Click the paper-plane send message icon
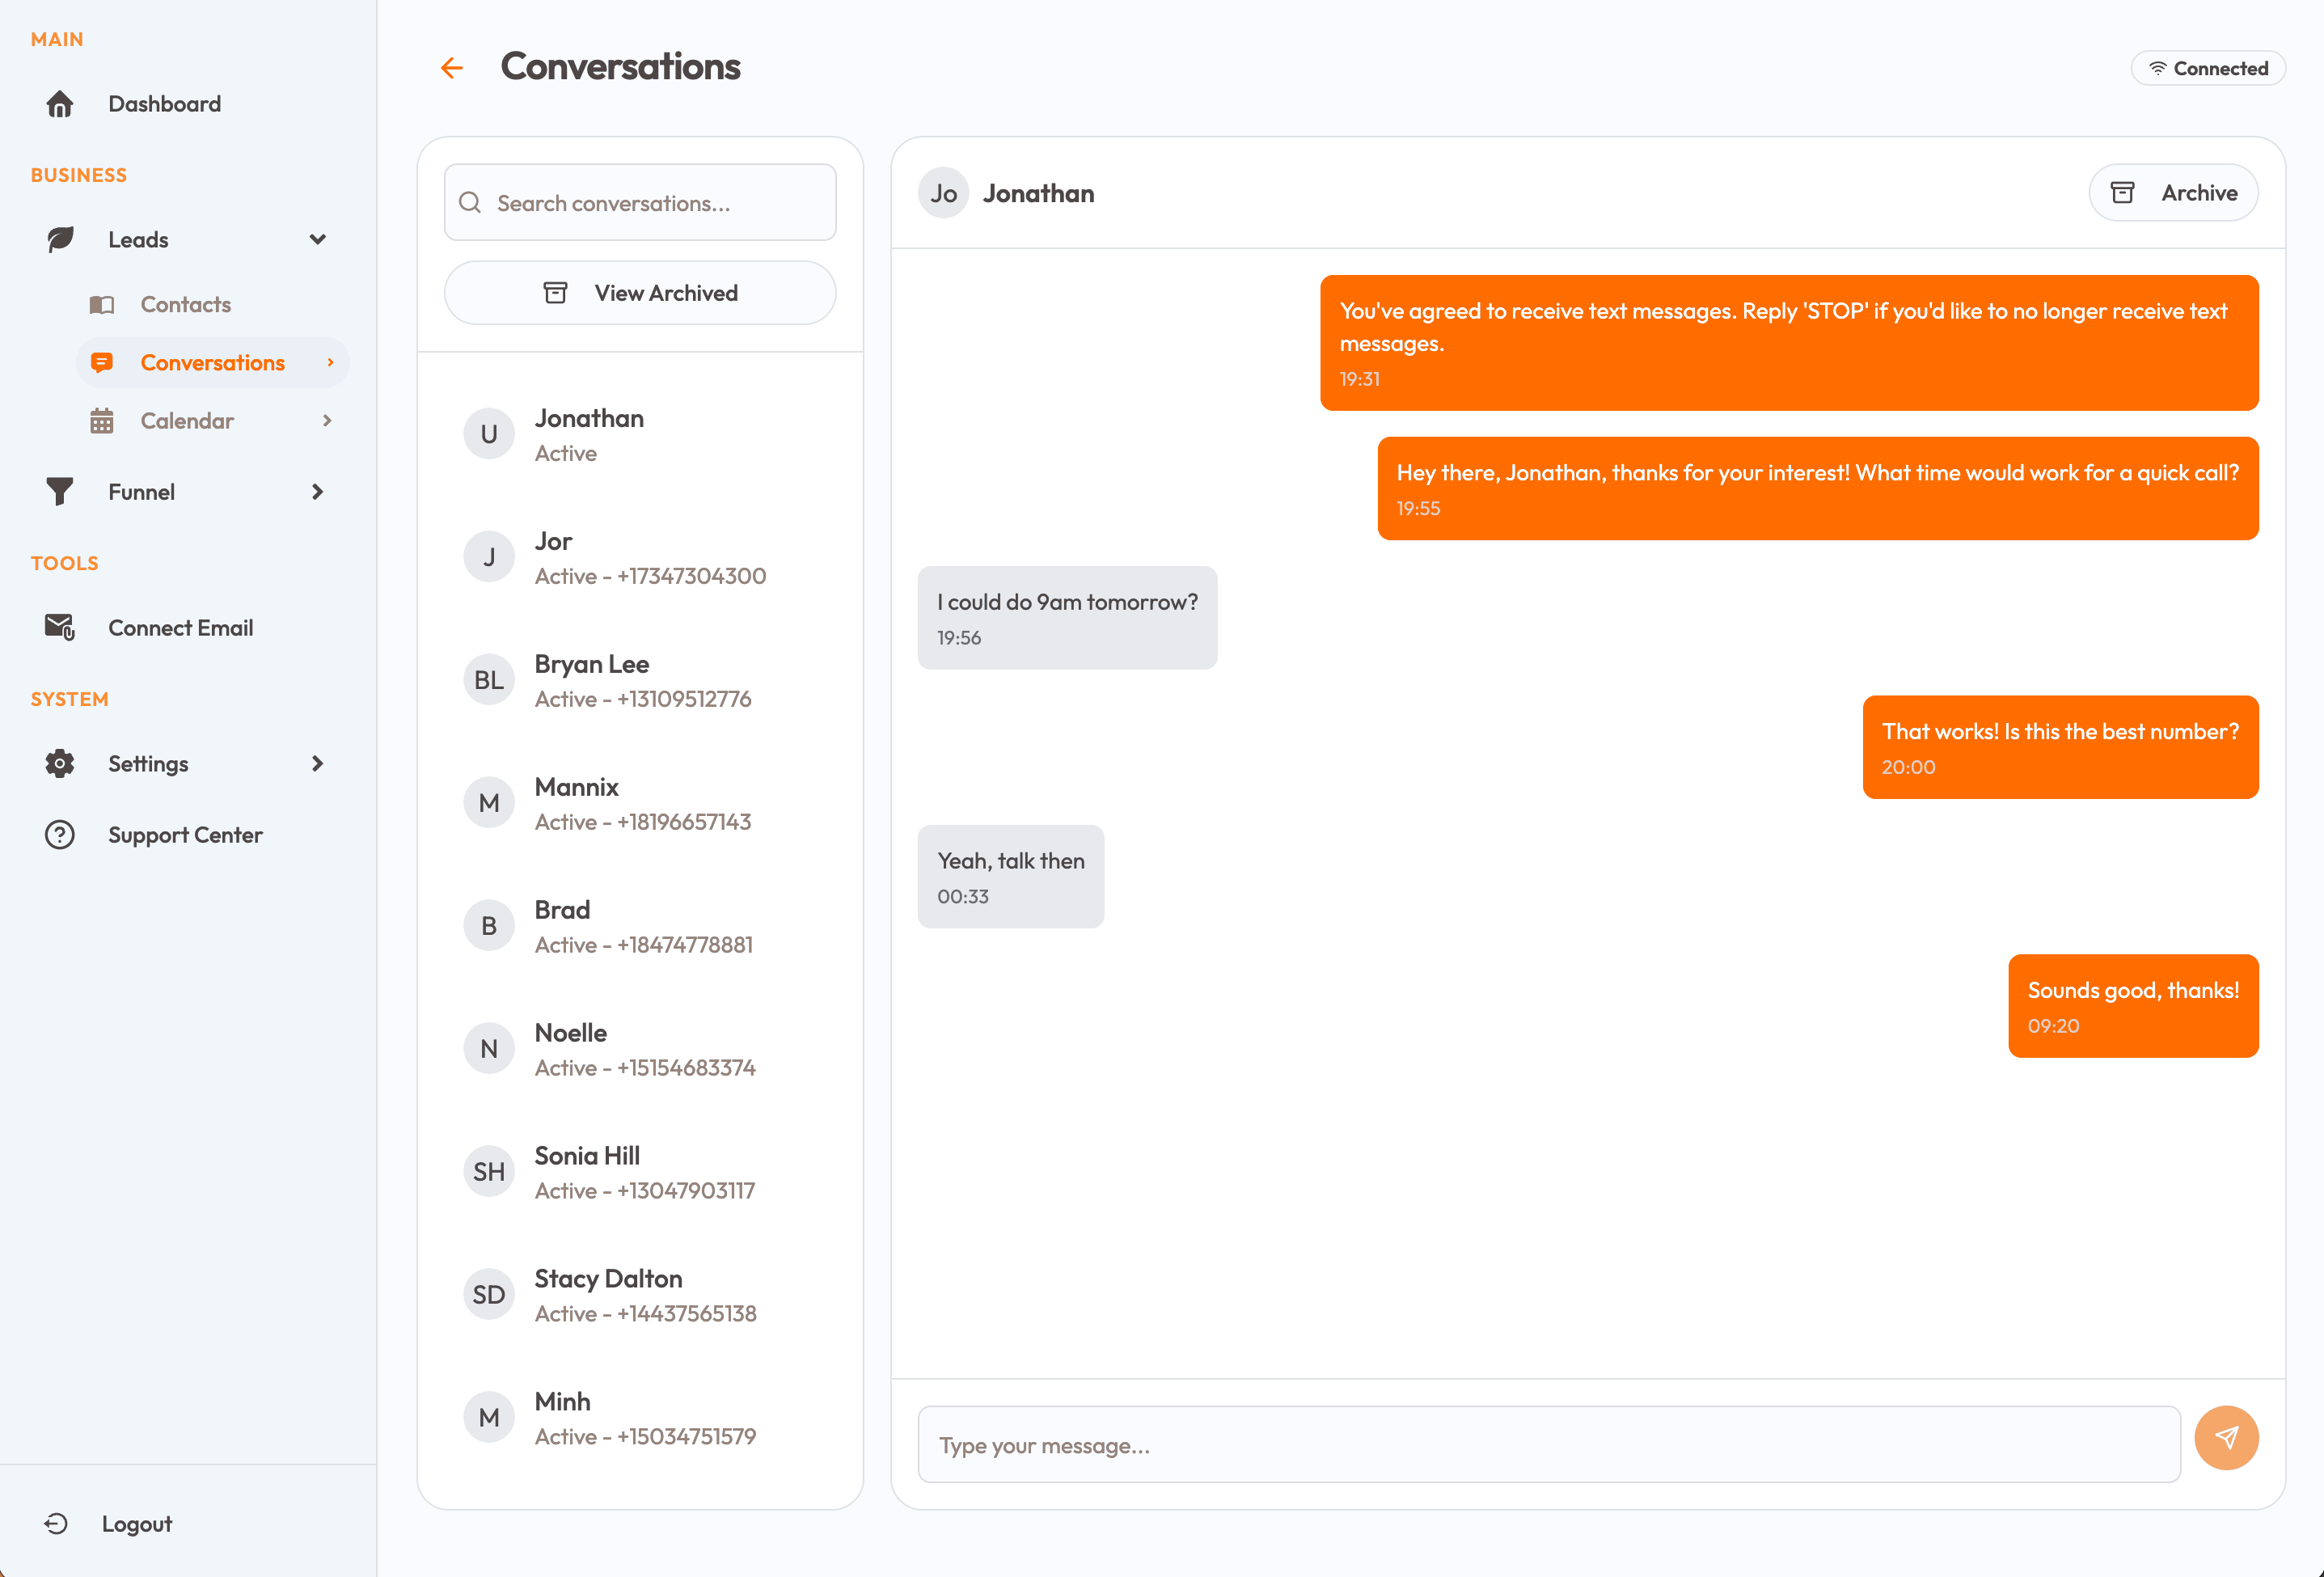The image size is (2324, 1577). [x=2226, y=1438]
